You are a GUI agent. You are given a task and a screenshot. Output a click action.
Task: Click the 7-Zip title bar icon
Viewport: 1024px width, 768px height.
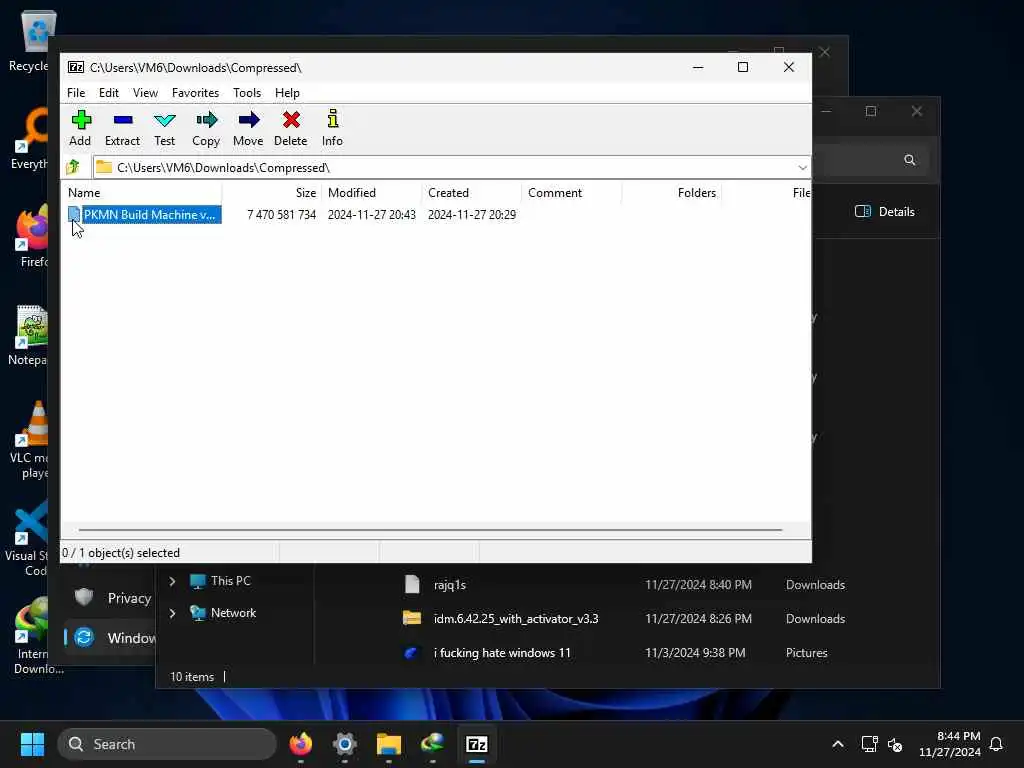76,67
